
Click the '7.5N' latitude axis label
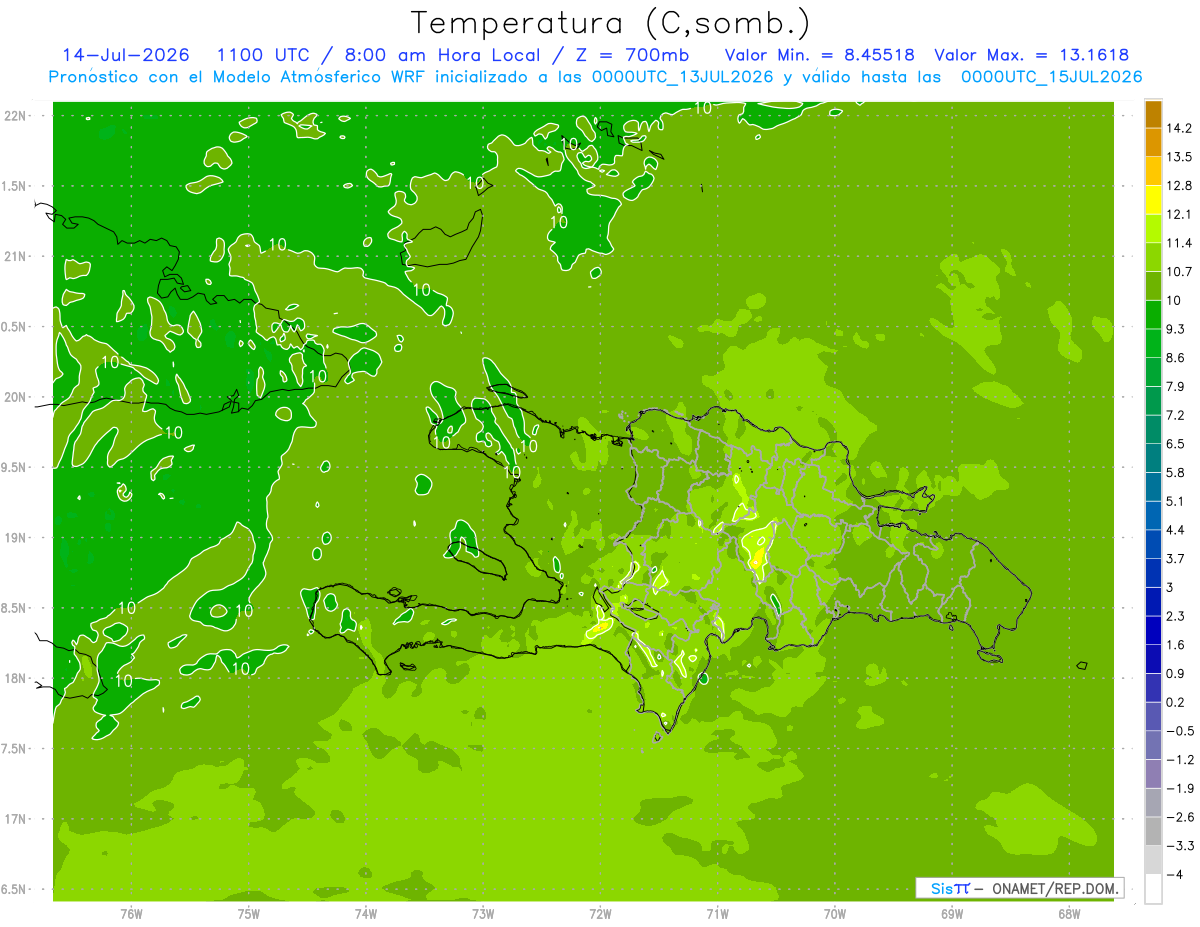coord(15,749)
